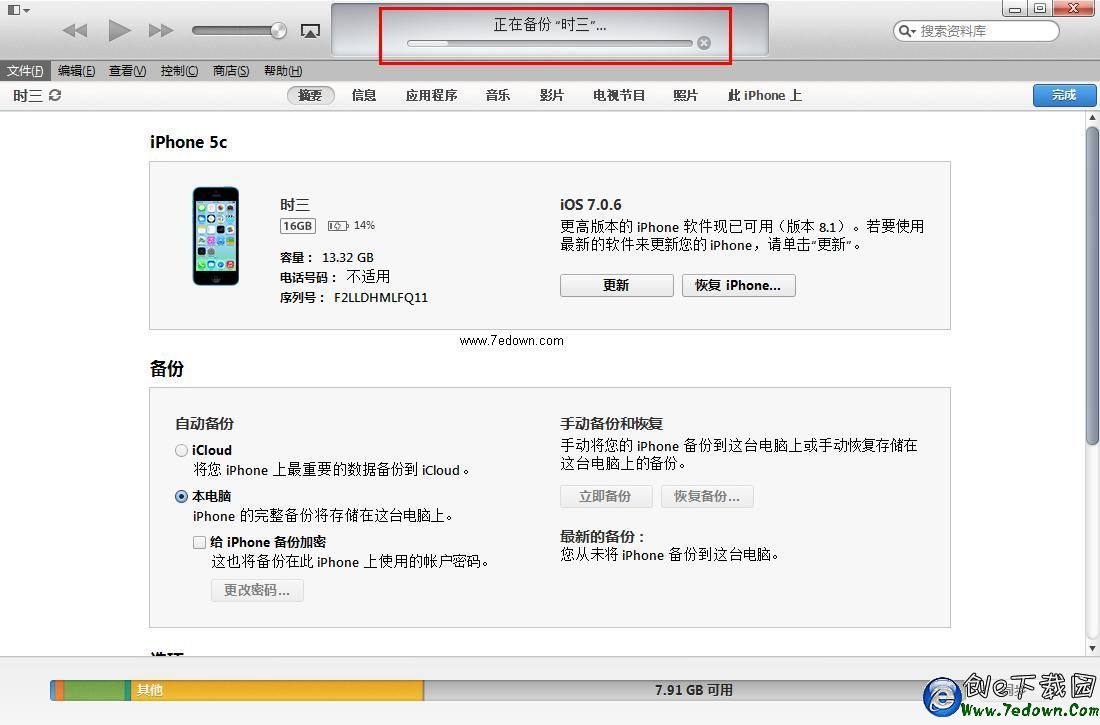Image resolution: width=1100 pixels, height=725 pixels.
Task: Enable 给 iPhone 备份加密 checkbox
Action: pyautogui.click(x=199, y=542)
